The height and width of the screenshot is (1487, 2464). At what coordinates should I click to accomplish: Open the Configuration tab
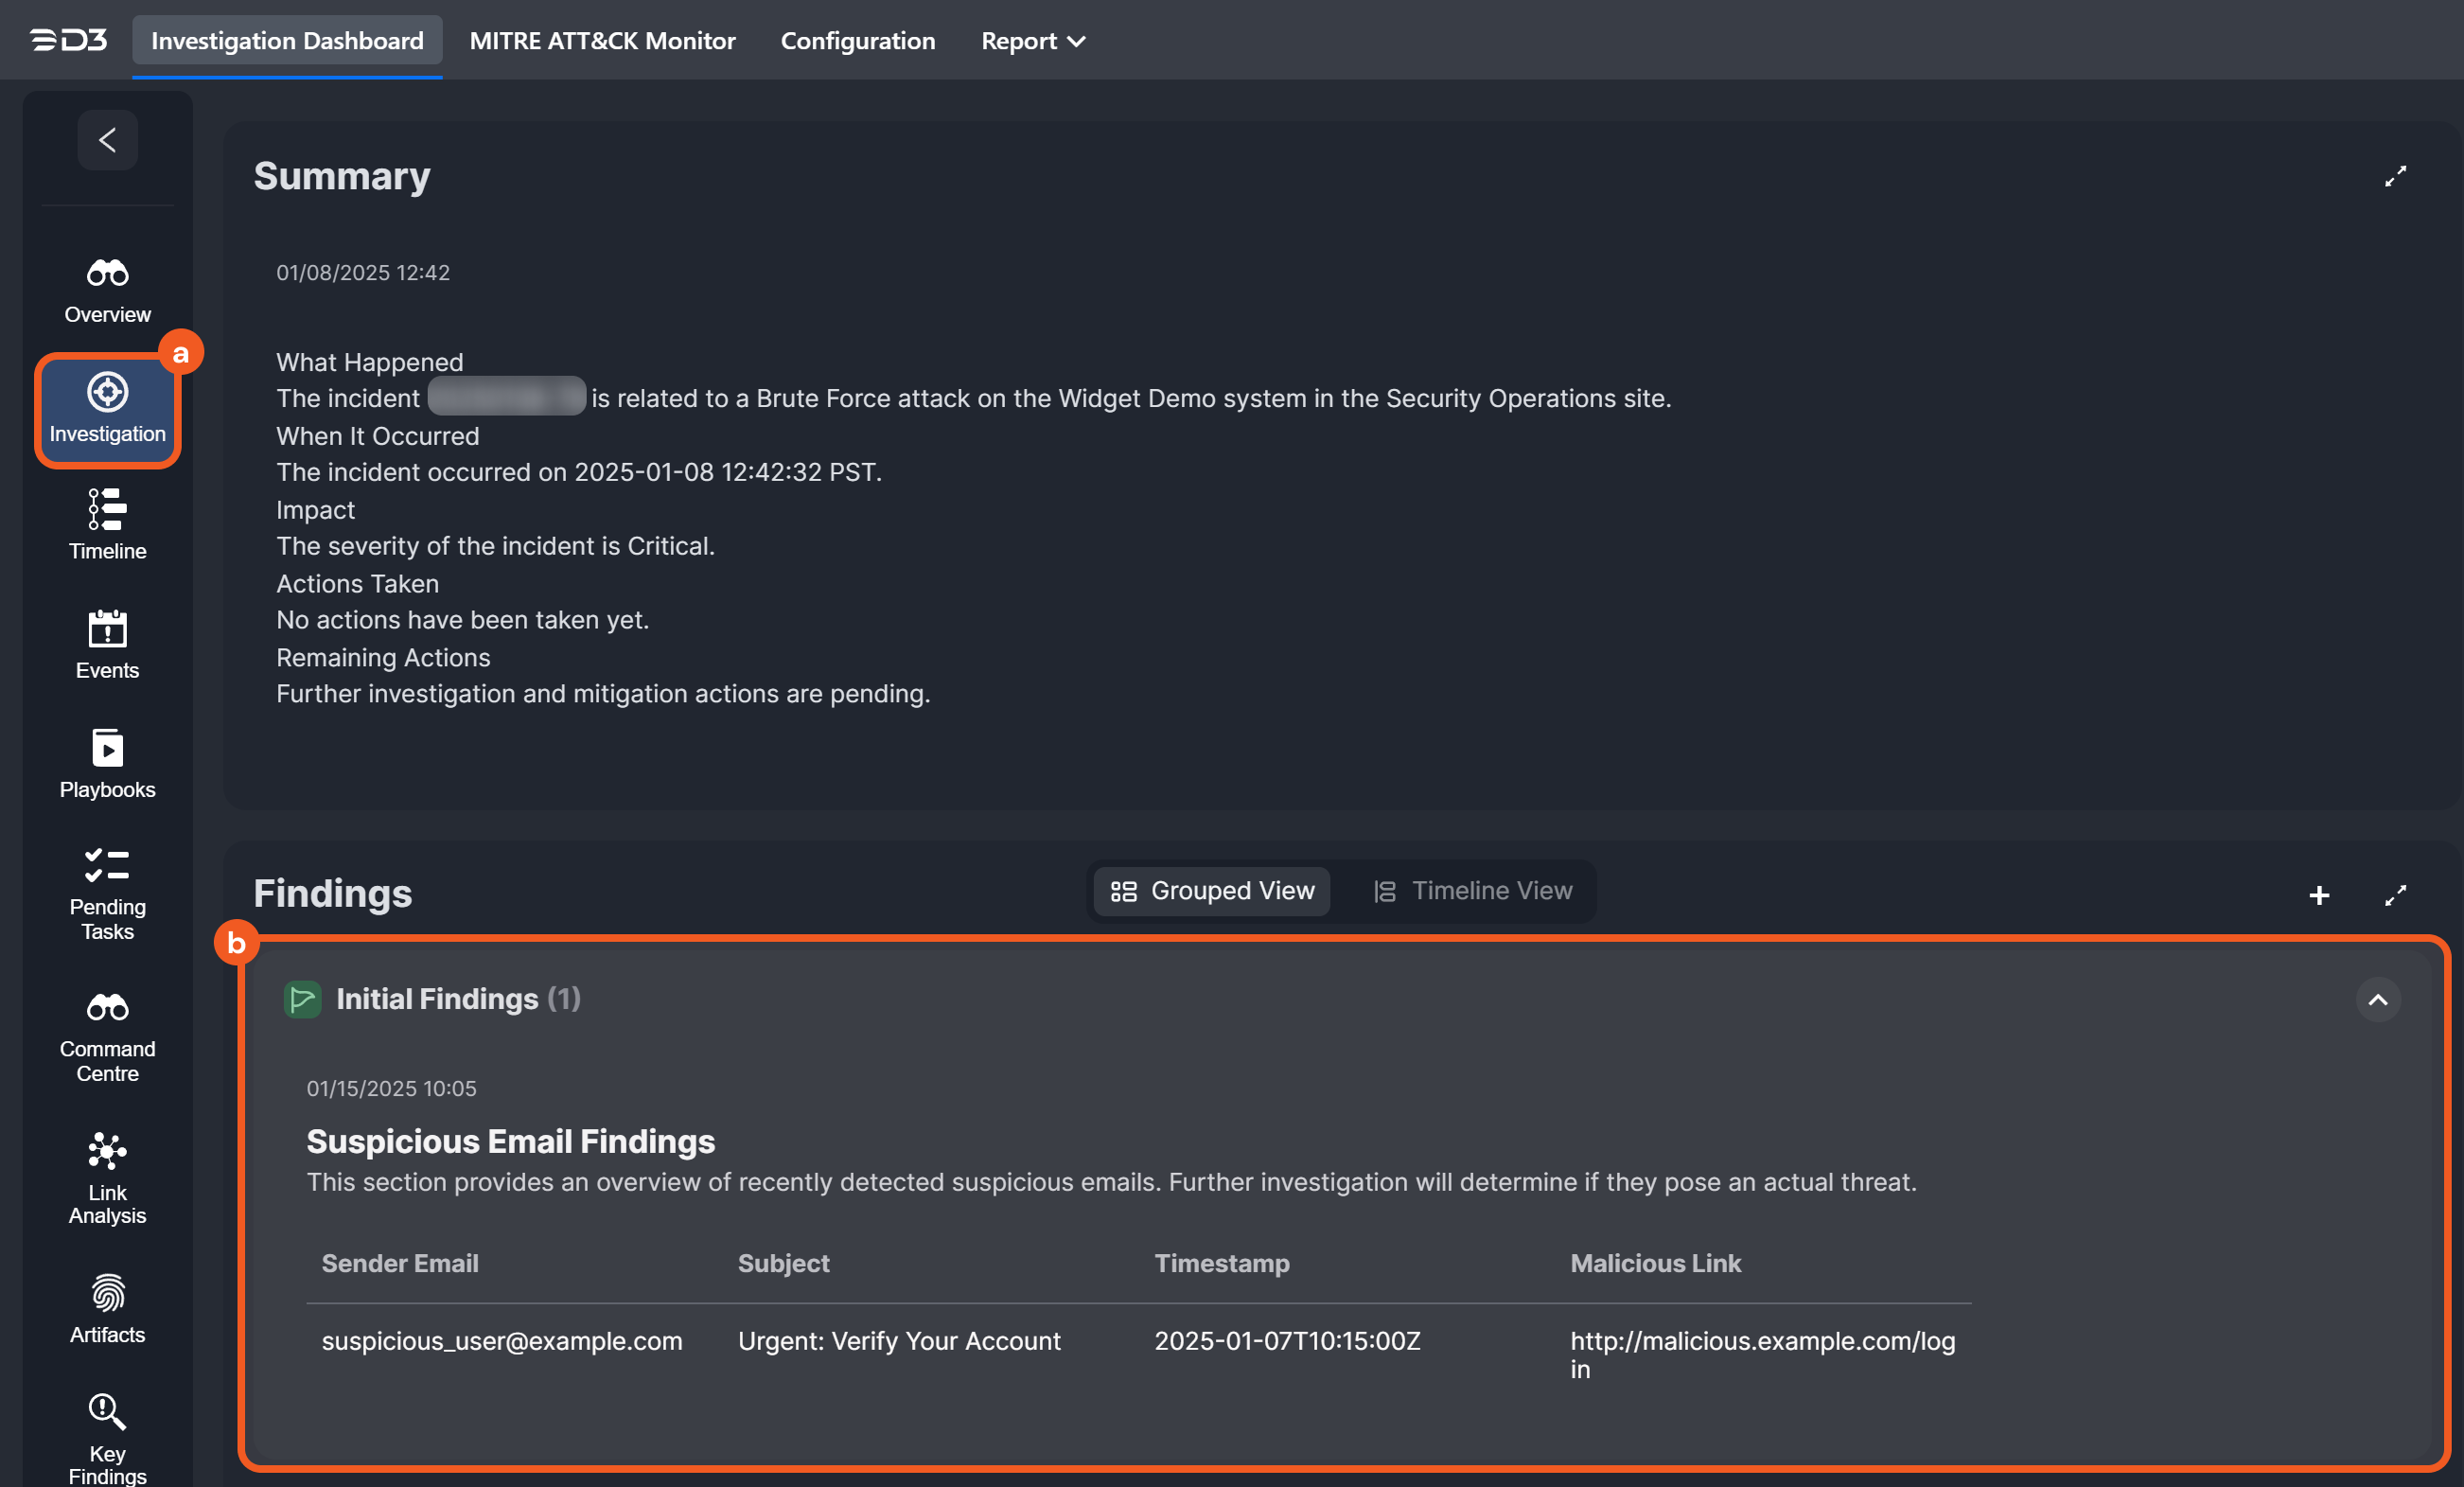click(857, 41)
